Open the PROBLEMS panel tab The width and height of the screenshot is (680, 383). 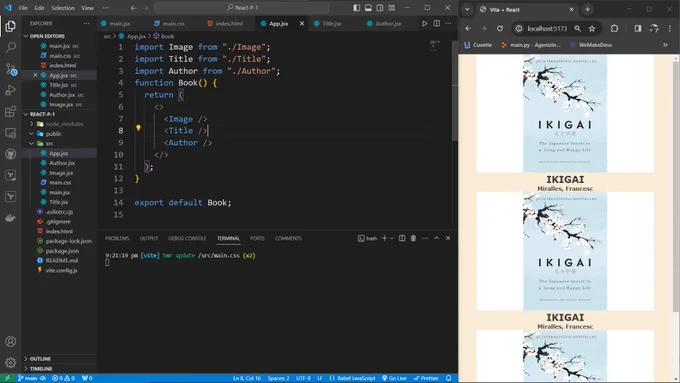(x=117, y=238)
